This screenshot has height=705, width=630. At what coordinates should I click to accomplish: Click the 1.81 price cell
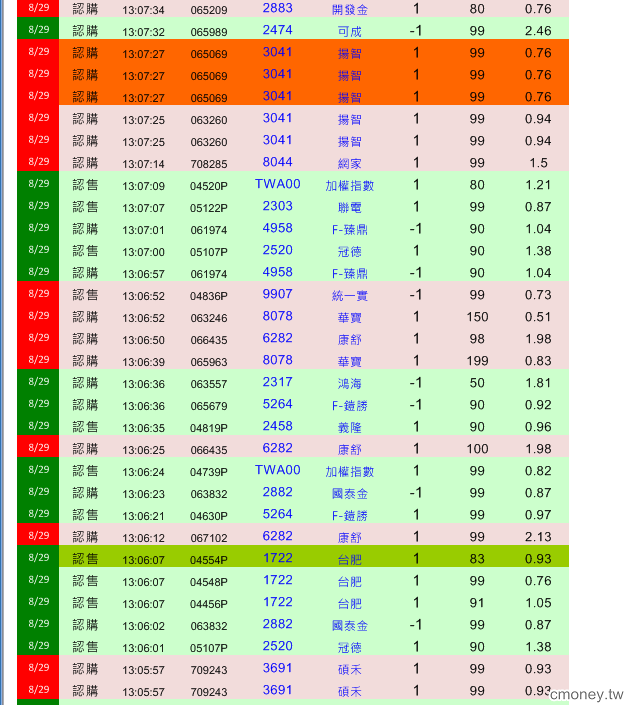538,383
